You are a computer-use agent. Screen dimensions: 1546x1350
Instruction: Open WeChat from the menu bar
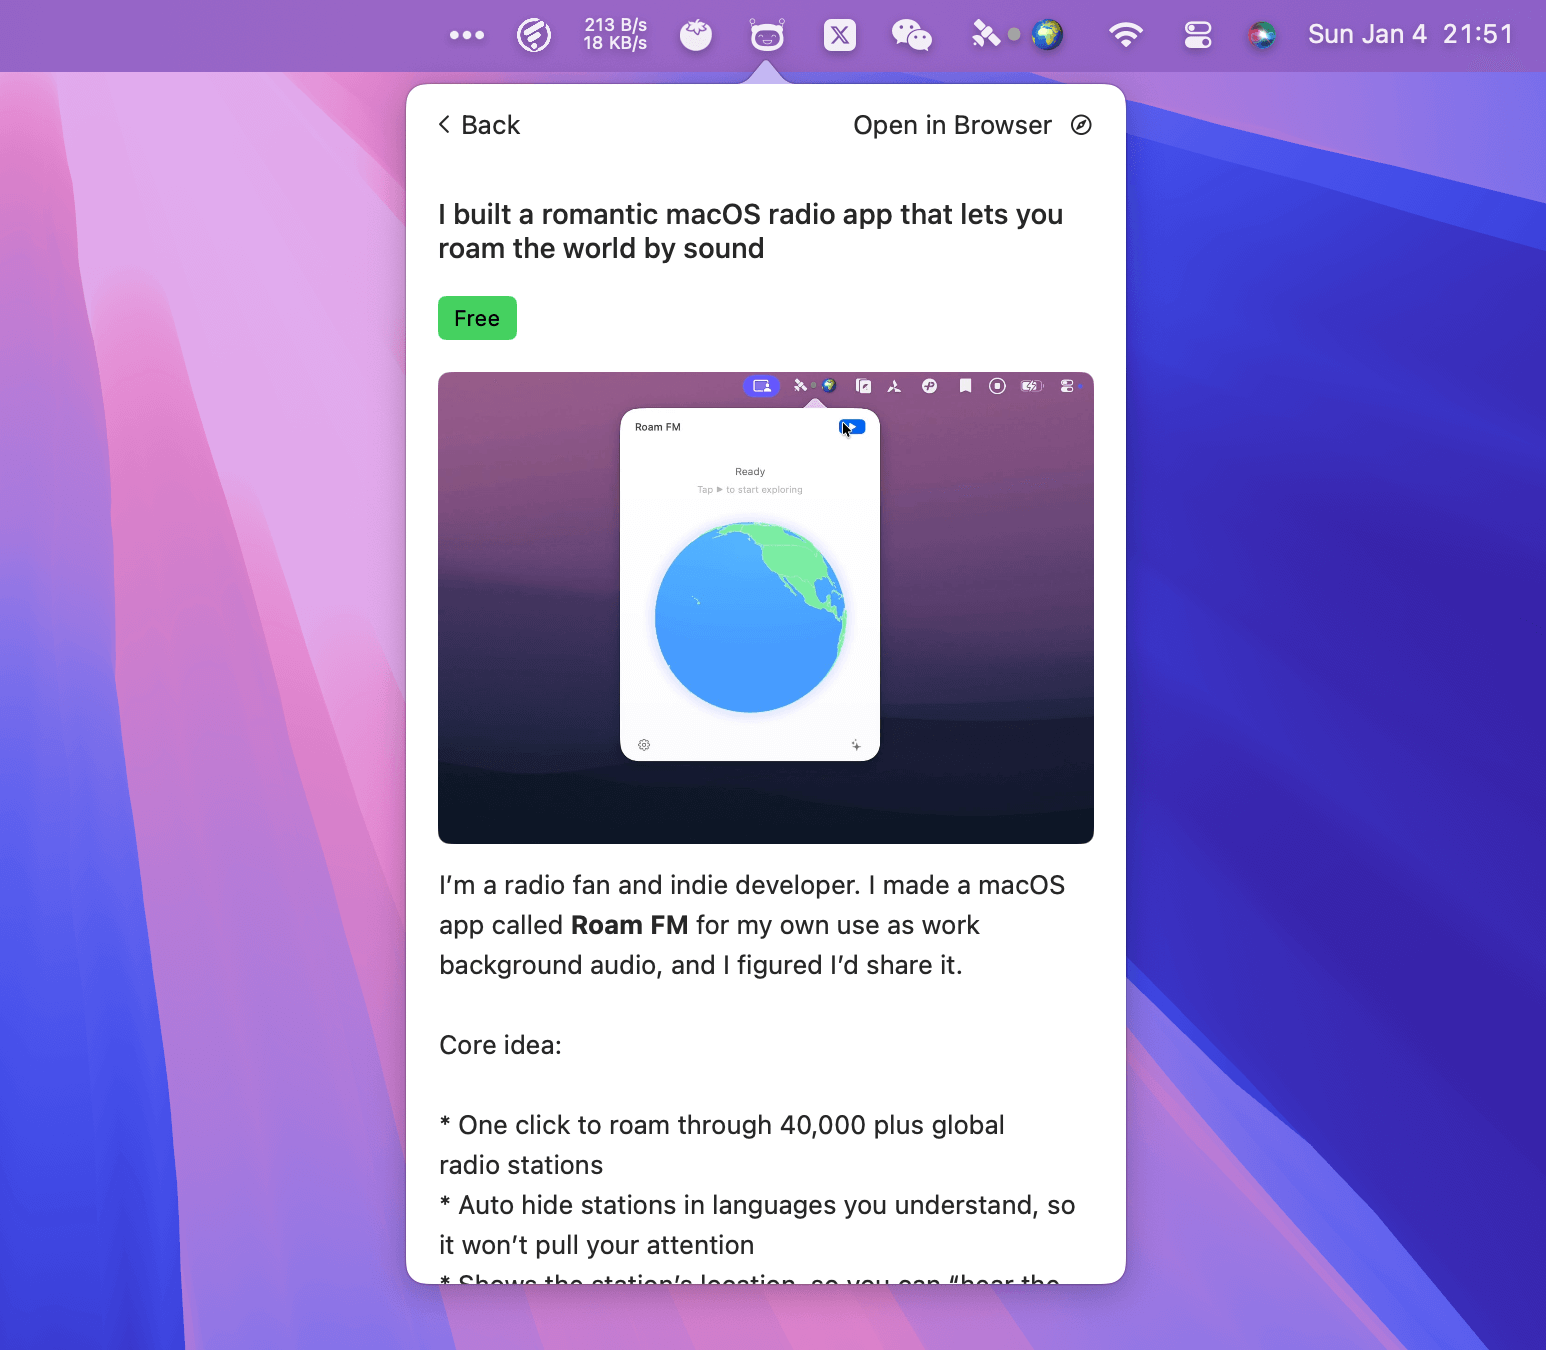pos(911,36)
